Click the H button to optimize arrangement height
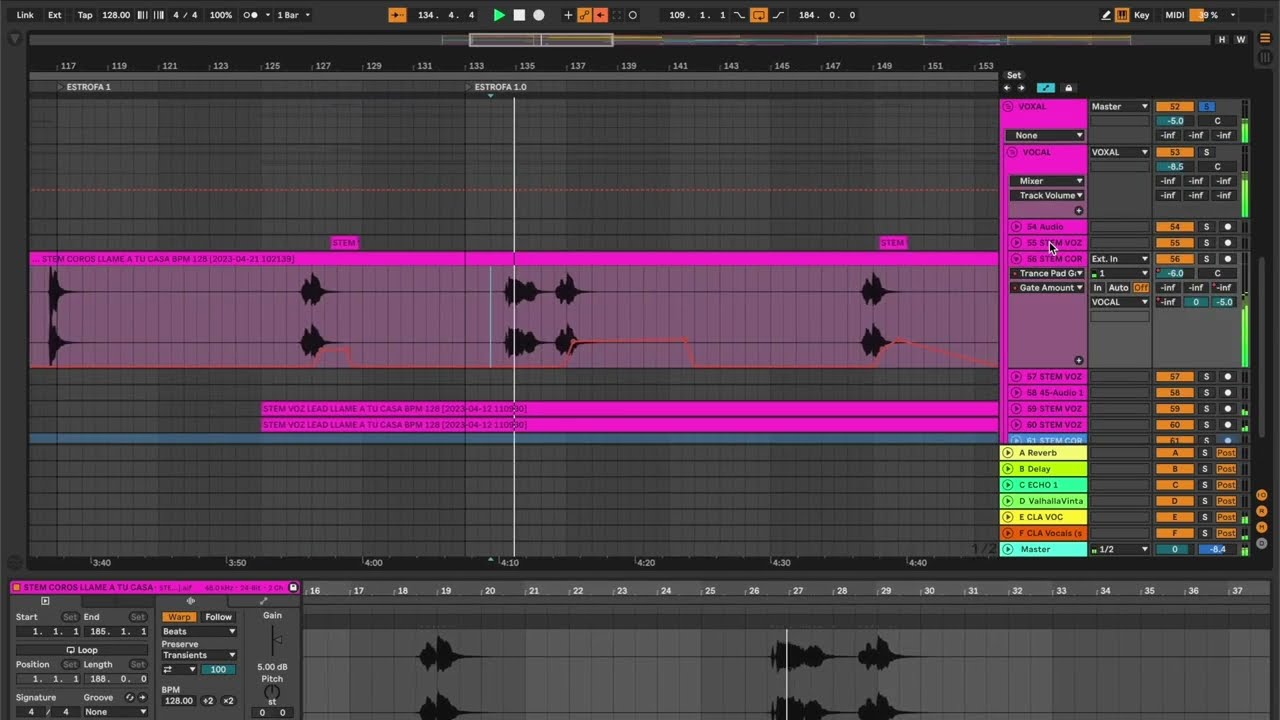Image resolution: width=1280 pixels, height=720 pixels. pos(1221,40)
